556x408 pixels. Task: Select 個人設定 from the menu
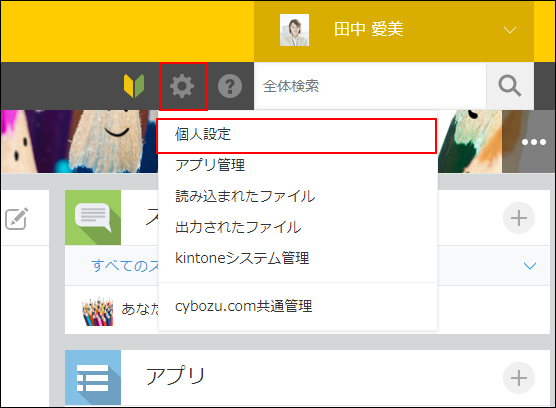[x=296, y=136]
